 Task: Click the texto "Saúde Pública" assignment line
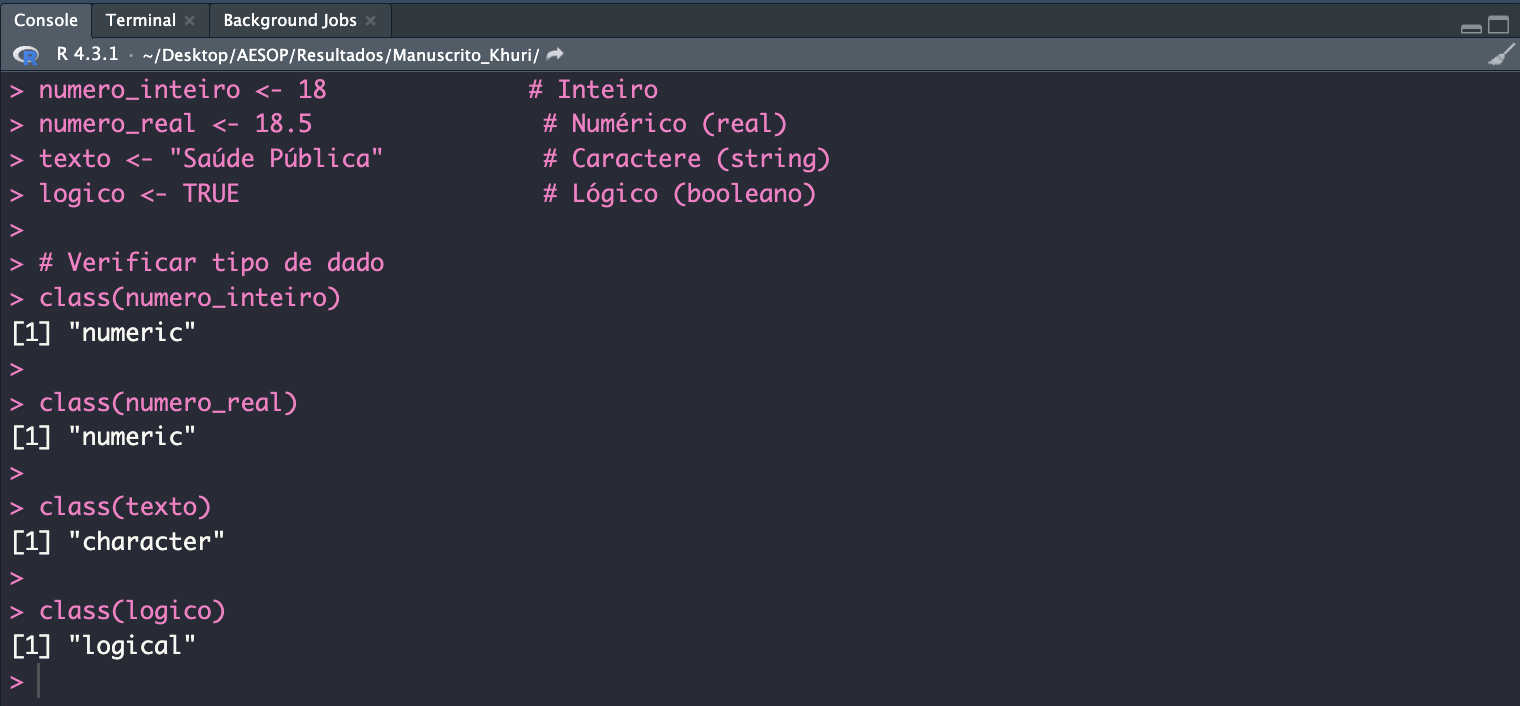210,159
